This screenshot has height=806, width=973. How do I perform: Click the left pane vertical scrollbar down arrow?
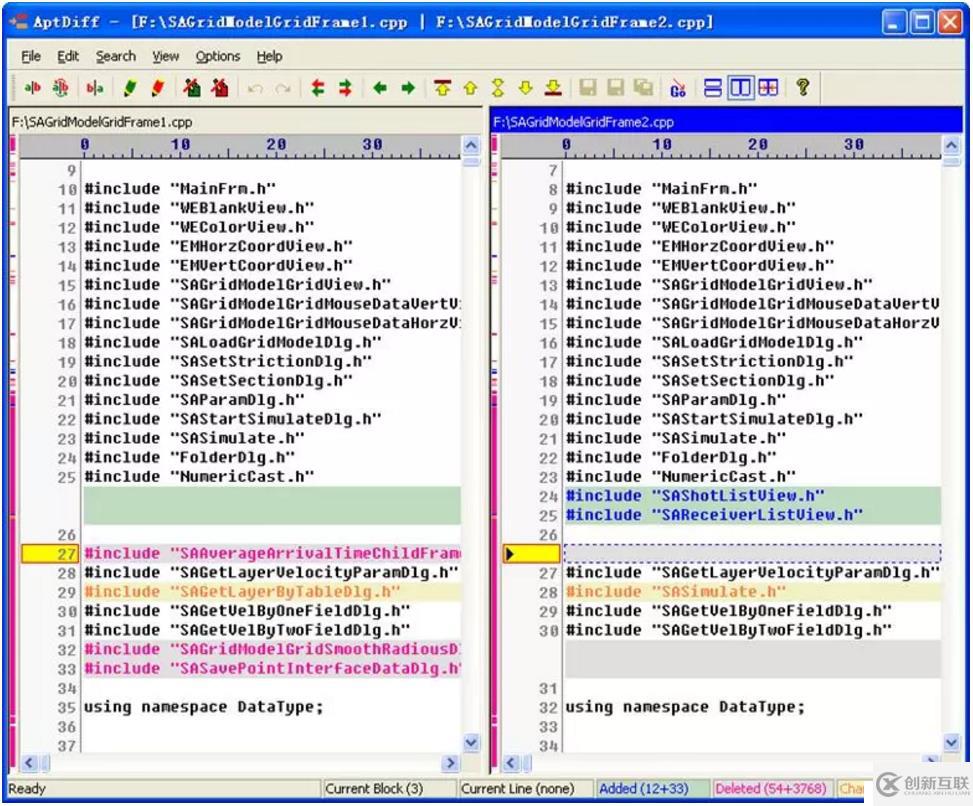(472, 741)
